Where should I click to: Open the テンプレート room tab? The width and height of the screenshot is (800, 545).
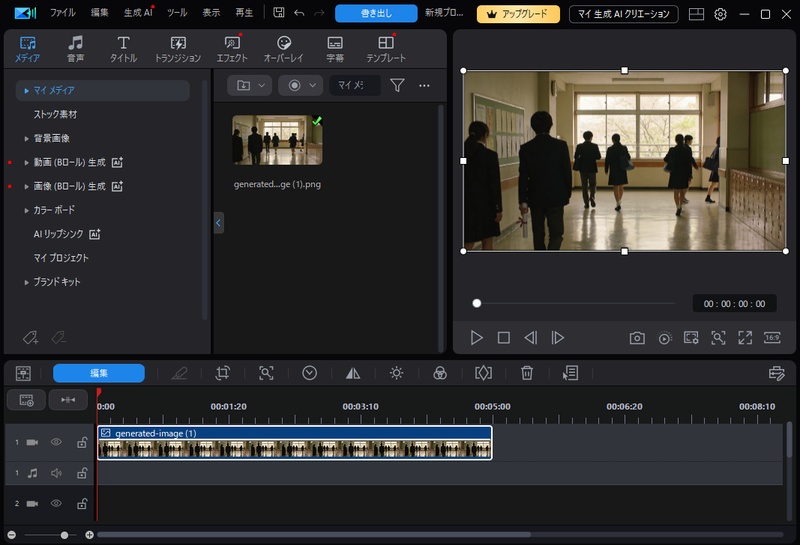click(x=386, y=49)
